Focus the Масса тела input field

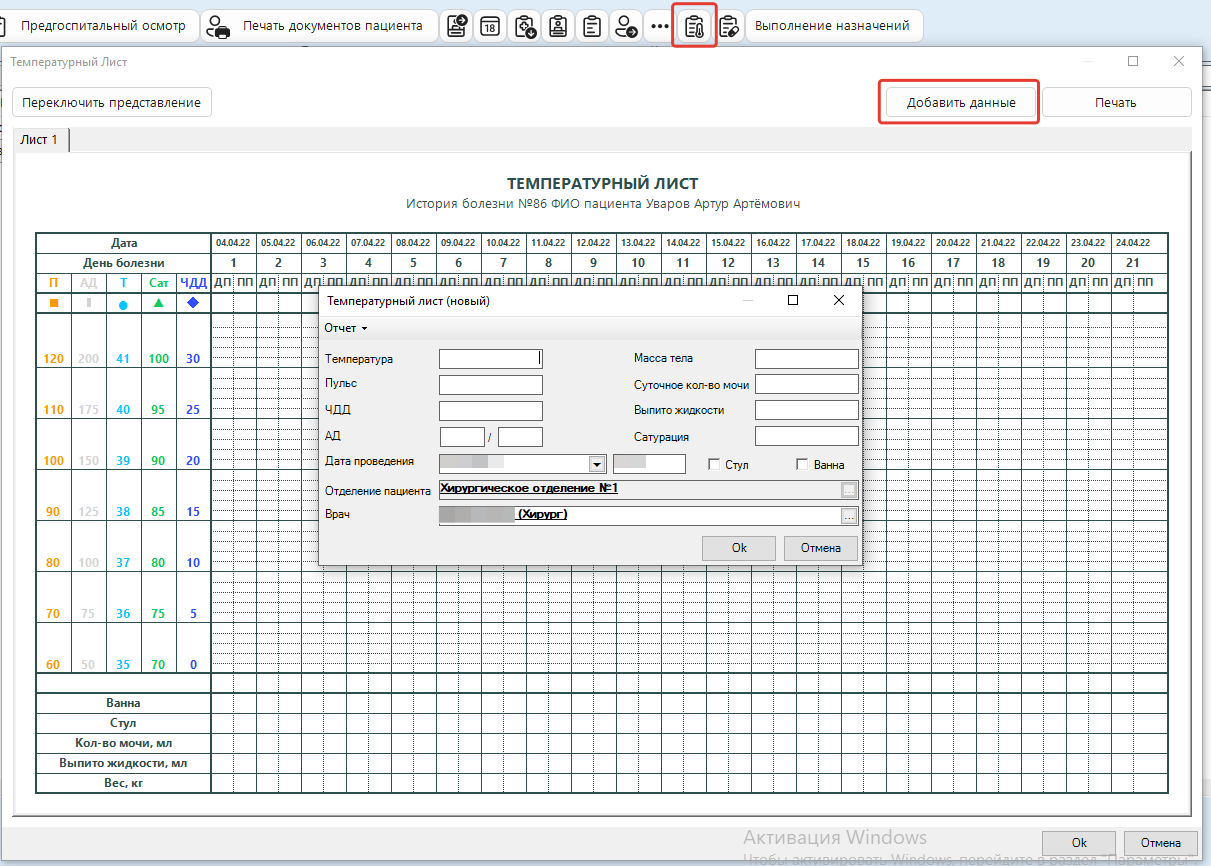[x=807, y=359]
